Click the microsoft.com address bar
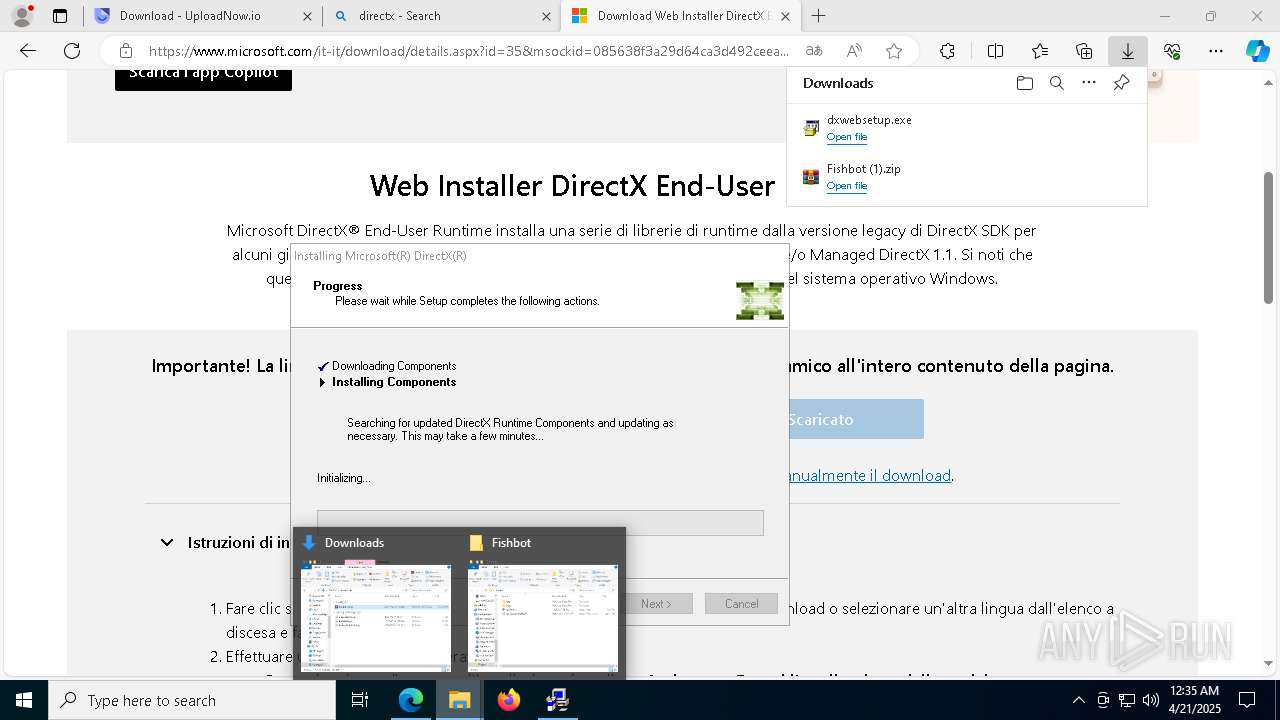The image size is (1280, 720). [x=468, y=51]
